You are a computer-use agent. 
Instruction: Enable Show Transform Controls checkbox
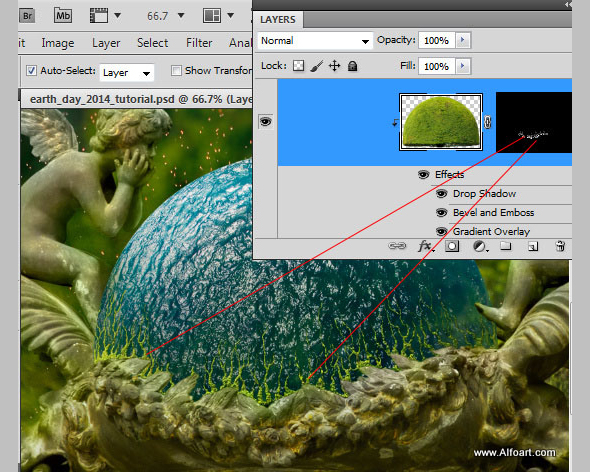(x=176, y=70)
